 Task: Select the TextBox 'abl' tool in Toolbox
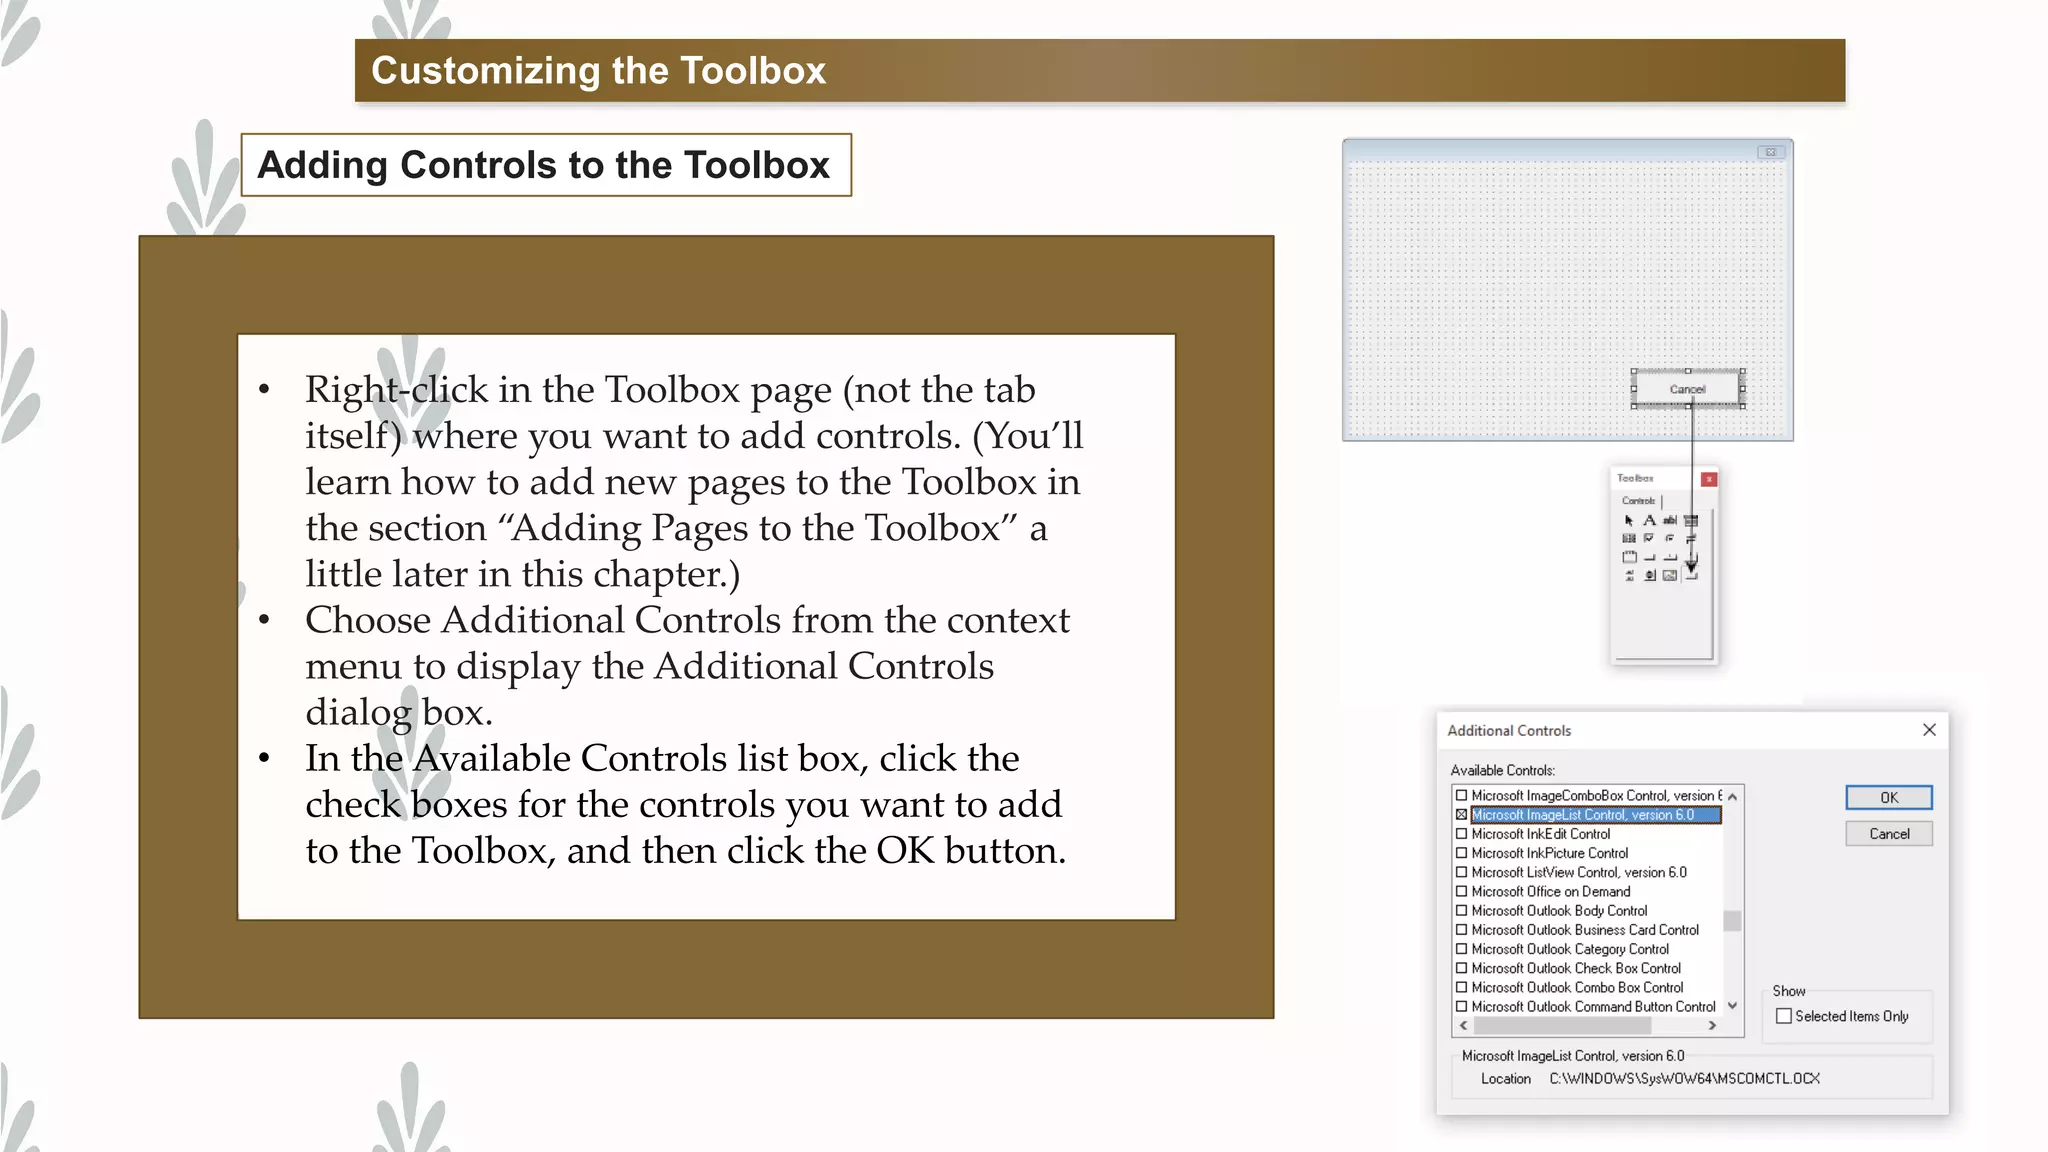click(1670, 520)
